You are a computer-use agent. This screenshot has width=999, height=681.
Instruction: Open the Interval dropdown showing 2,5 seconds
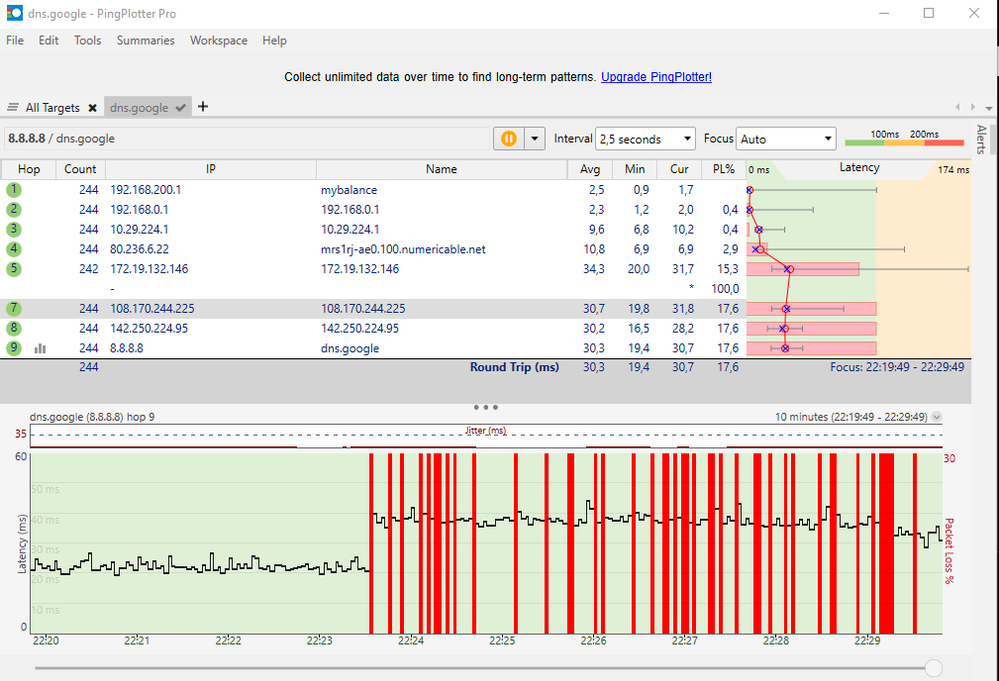(x=645, y=139)
